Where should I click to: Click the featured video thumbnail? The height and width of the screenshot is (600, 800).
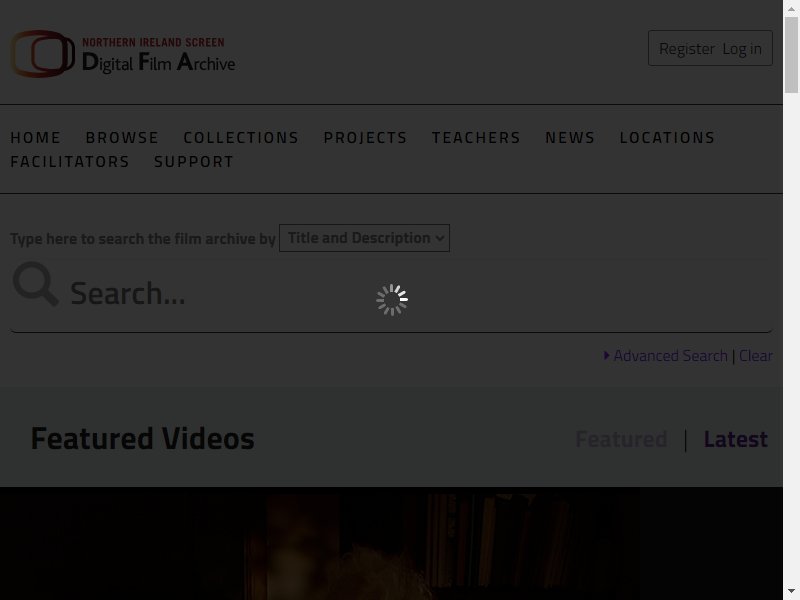click(391, 543)
